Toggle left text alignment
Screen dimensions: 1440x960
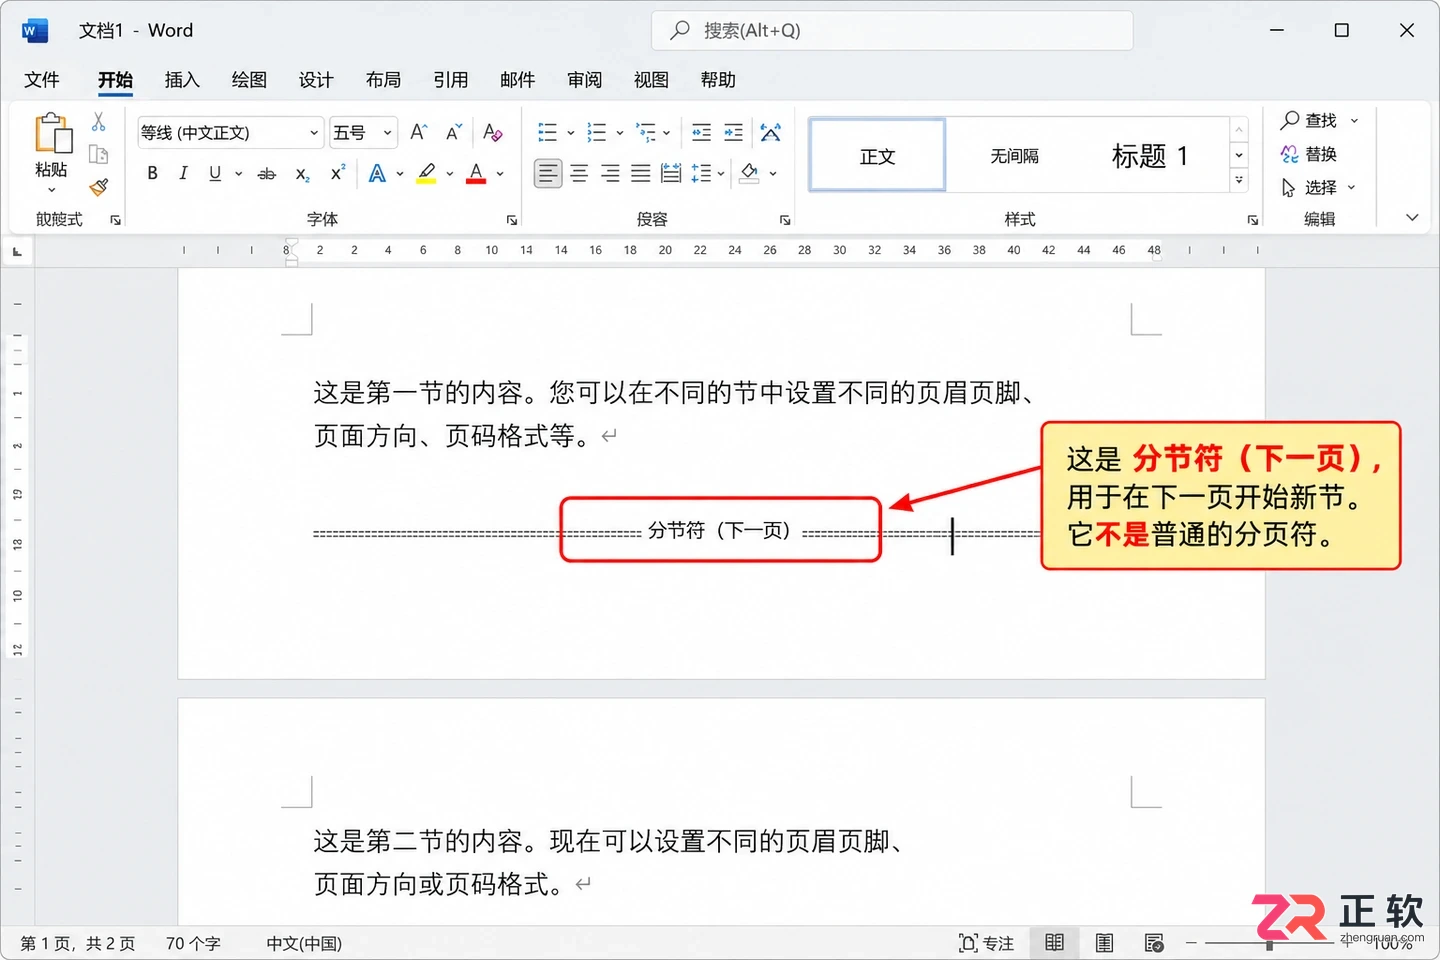tap(548, 173)
